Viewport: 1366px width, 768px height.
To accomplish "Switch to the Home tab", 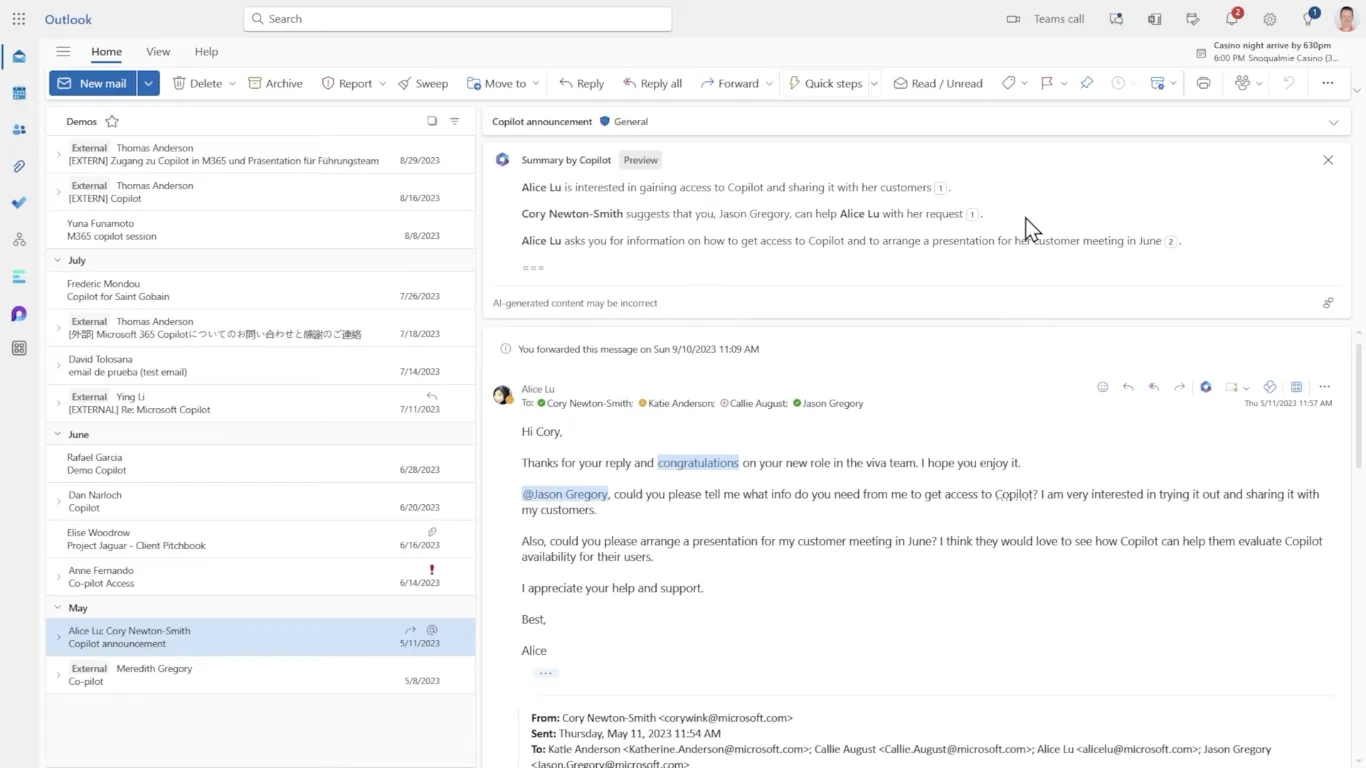I will pos(106,52).
